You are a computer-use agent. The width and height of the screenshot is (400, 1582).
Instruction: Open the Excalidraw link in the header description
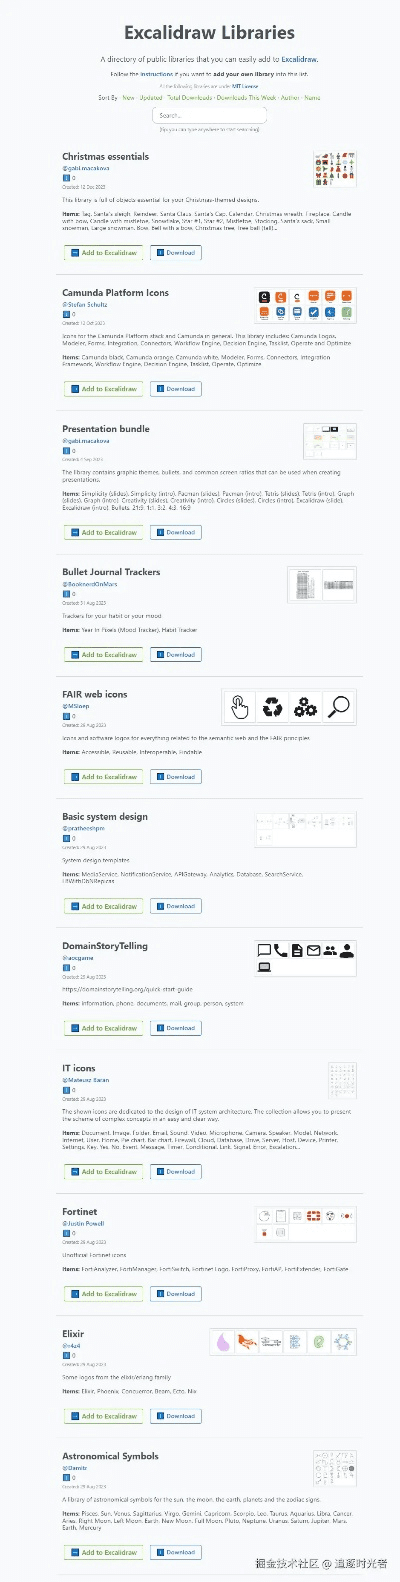pos(299,60)
